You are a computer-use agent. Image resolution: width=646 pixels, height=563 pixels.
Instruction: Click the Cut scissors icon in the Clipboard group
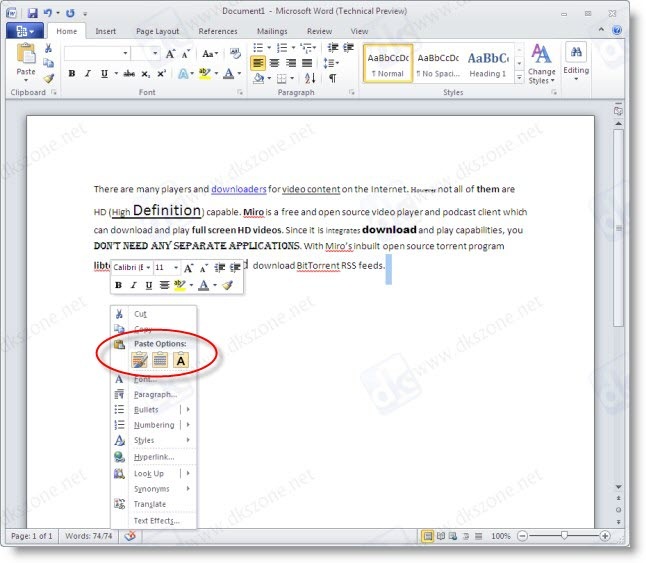tap(48, 48)
